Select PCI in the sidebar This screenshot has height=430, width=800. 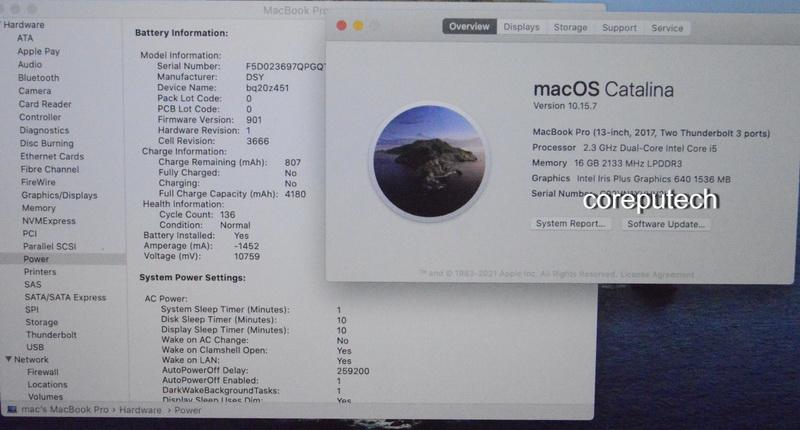tap(30, 233)
